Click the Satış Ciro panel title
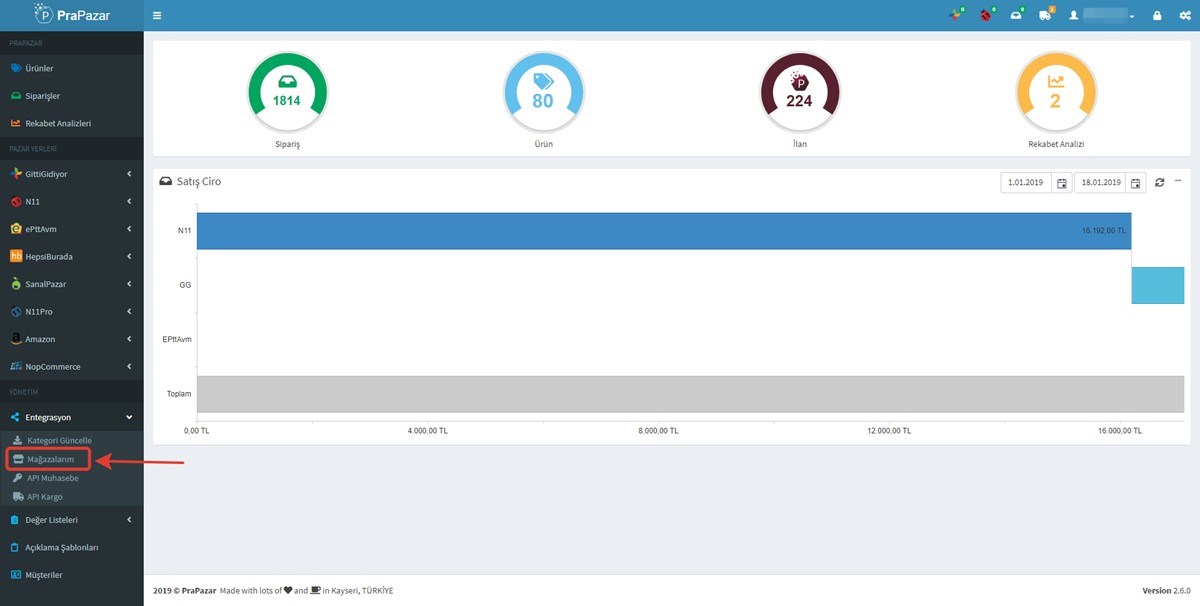 (198, 182)
